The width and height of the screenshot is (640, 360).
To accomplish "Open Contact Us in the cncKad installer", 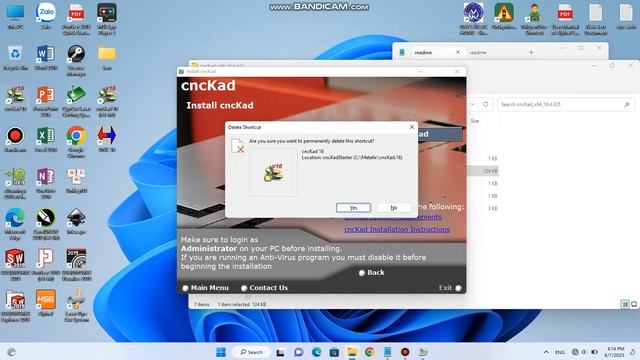I will (264, 288).
